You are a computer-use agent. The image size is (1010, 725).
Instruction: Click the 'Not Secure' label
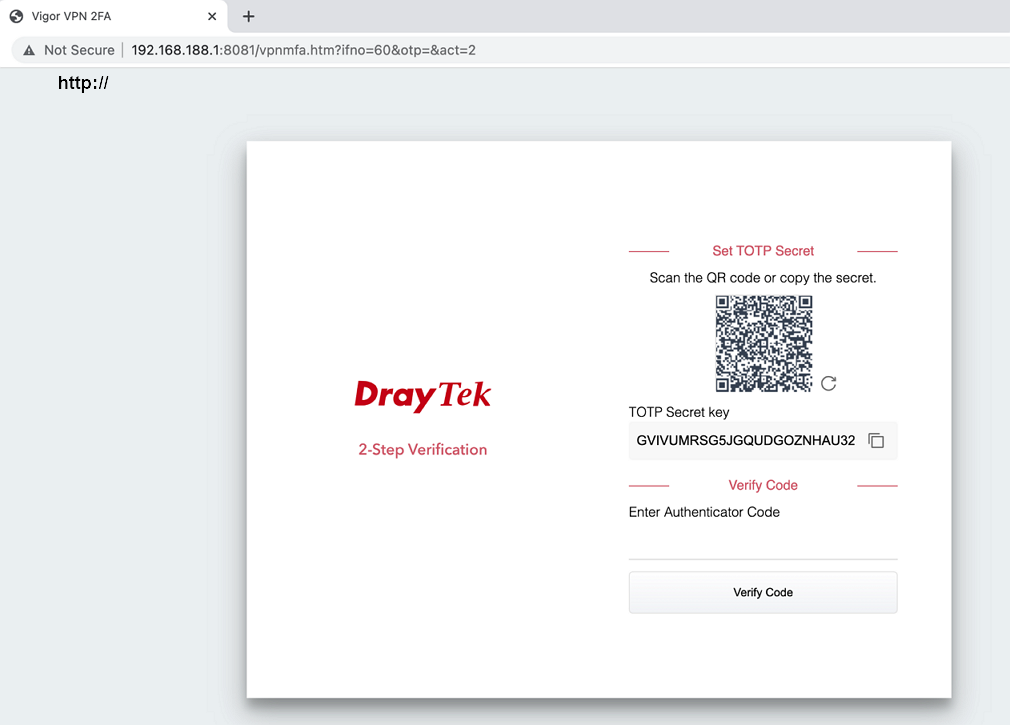point(79,50)
